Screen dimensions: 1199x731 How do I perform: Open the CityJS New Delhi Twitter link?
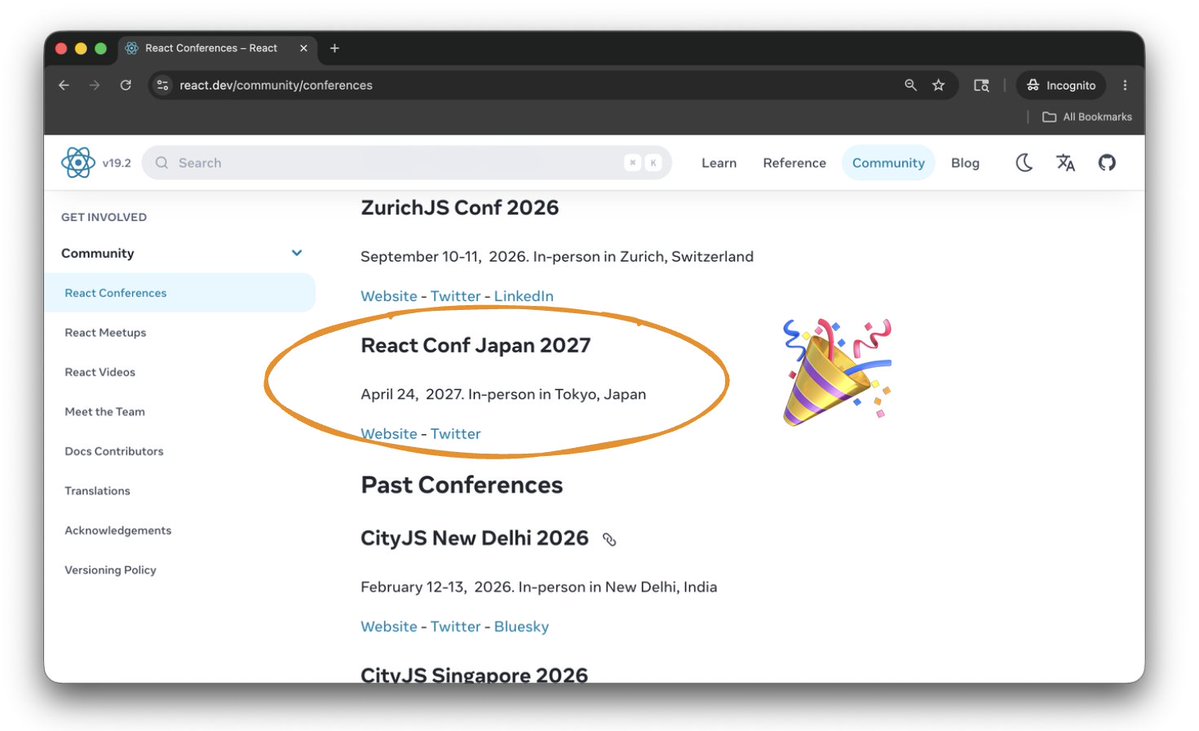click(x=456, y=626)
